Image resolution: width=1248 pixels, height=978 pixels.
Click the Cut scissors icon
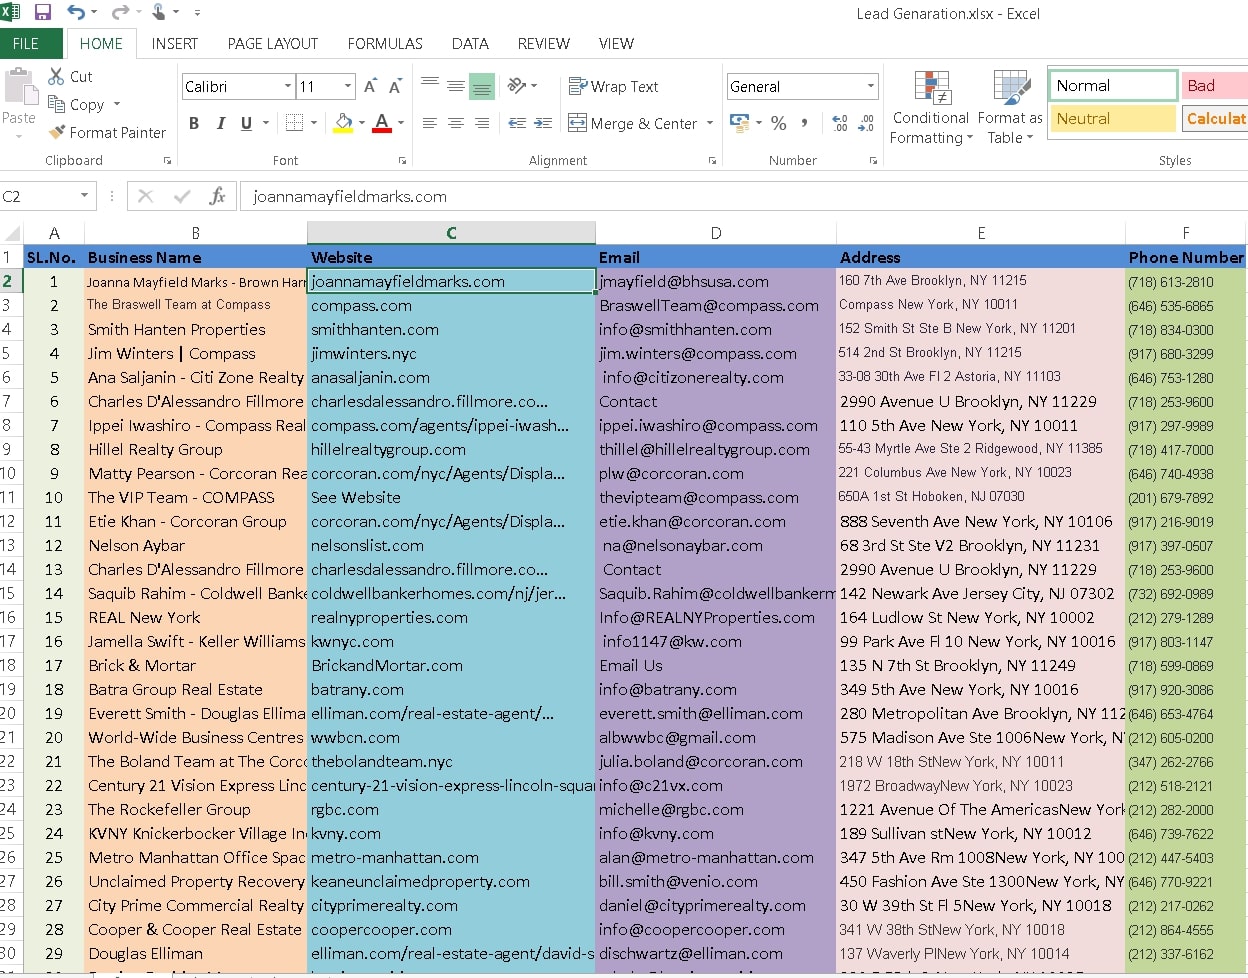[x=56, y=76]
